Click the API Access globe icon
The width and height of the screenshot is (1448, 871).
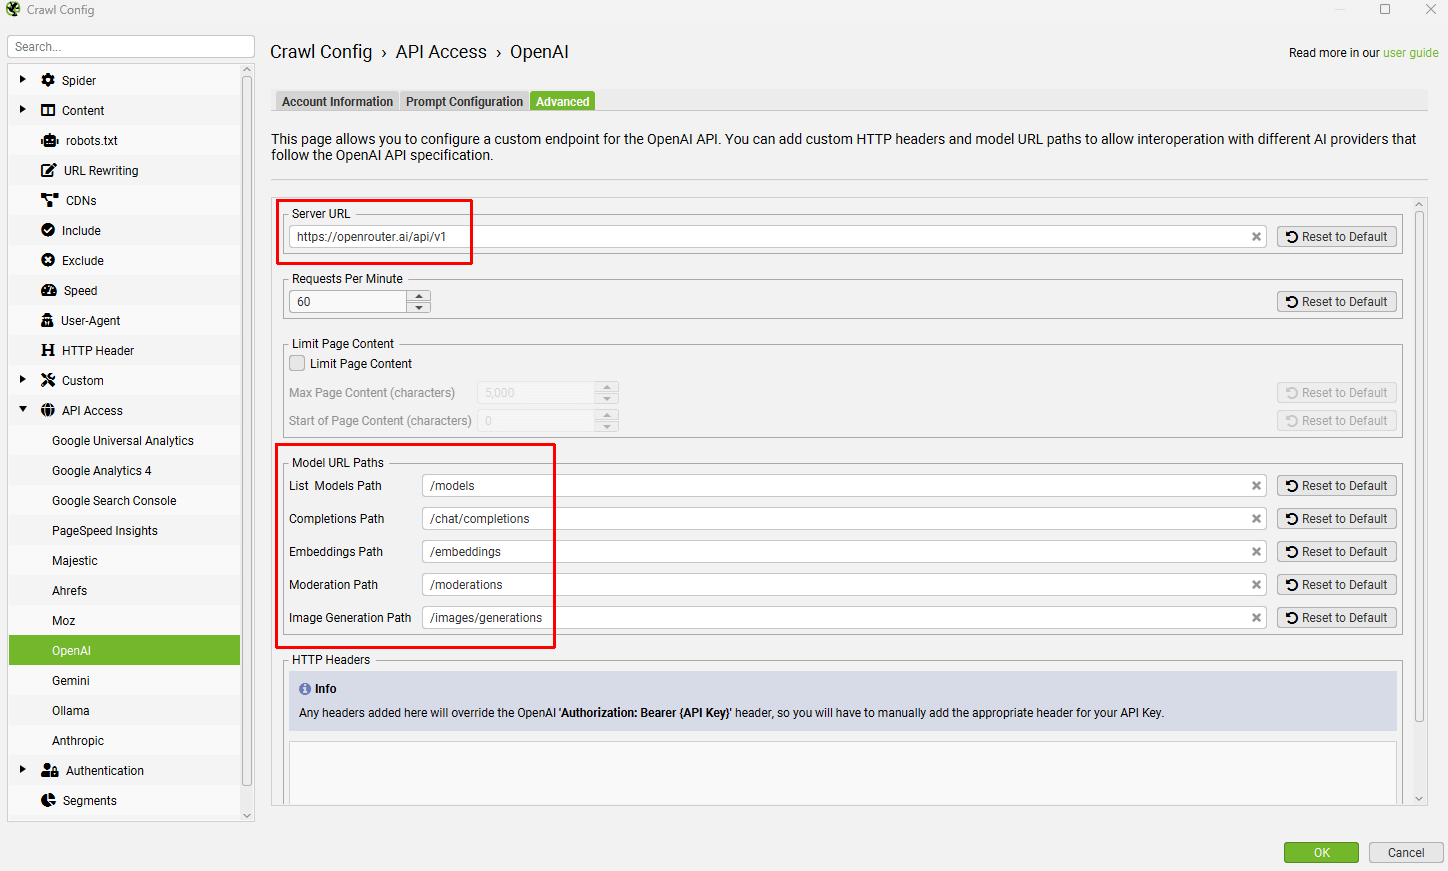pyautogui.click(x=48, y=410)
